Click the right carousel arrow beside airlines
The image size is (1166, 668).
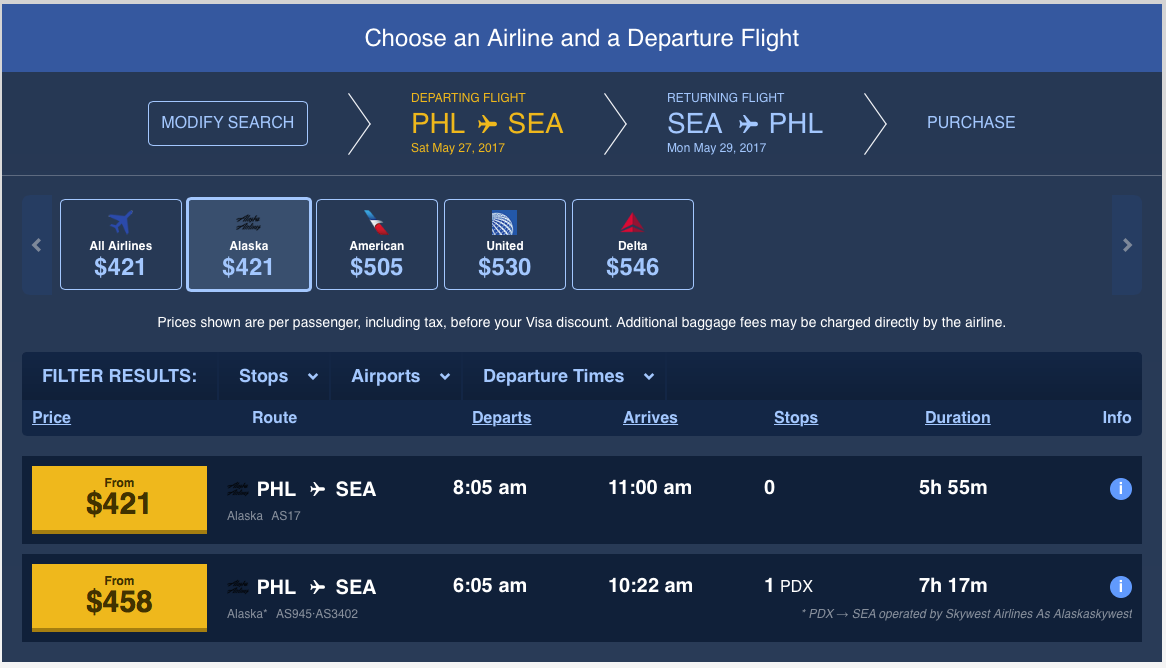tap(1127, 245)
